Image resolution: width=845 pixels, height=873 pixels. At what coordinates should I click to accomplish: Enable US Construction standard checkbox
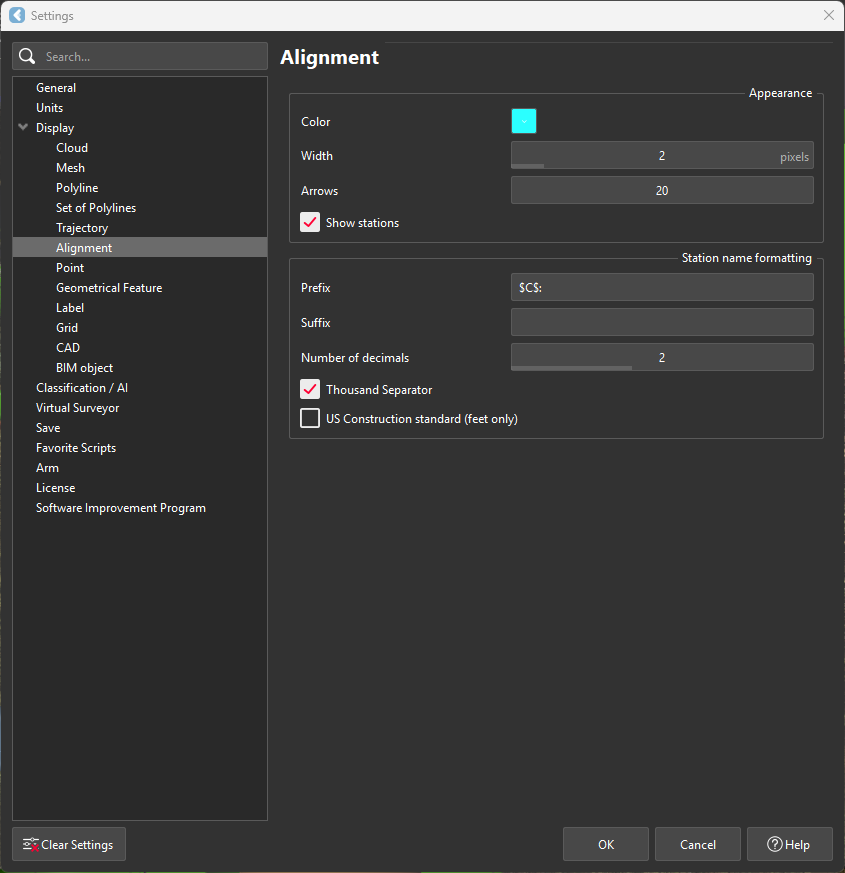[x=310, y=419]
